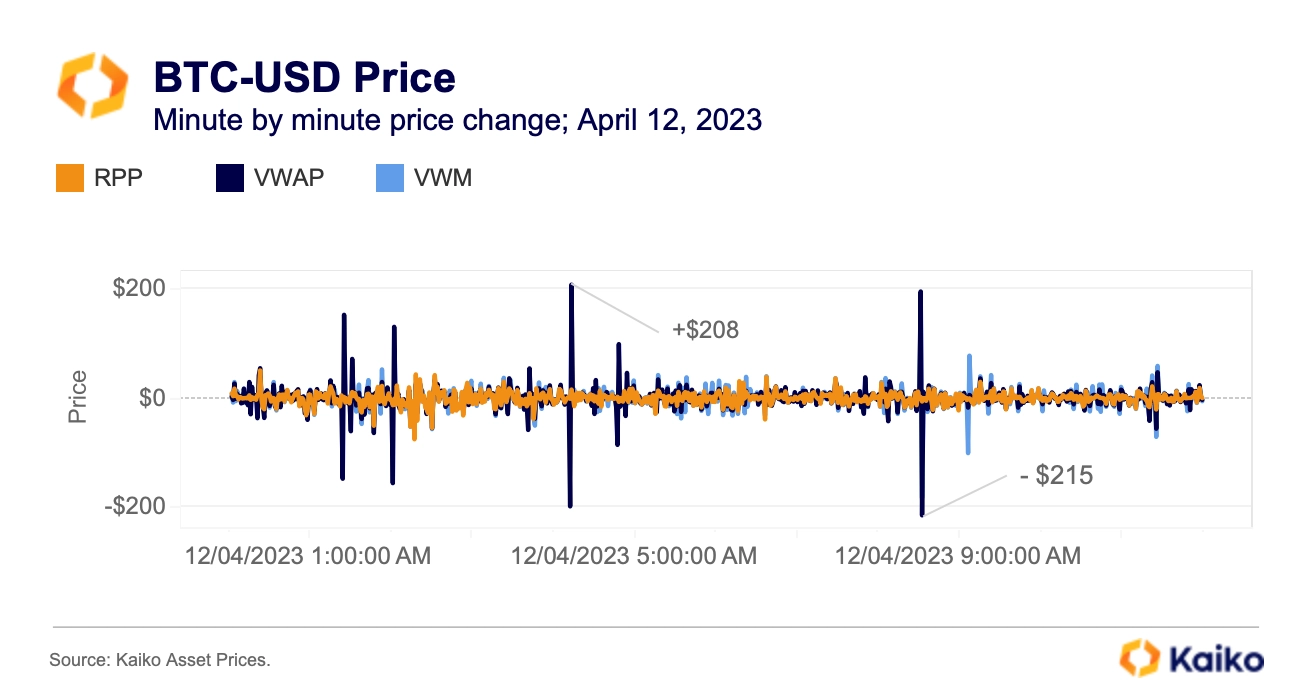Click the dark navy VWAP legend swatch
The height and width of the screenshot is (698, 1308).
pyautogui.click(x=229, y=179)
